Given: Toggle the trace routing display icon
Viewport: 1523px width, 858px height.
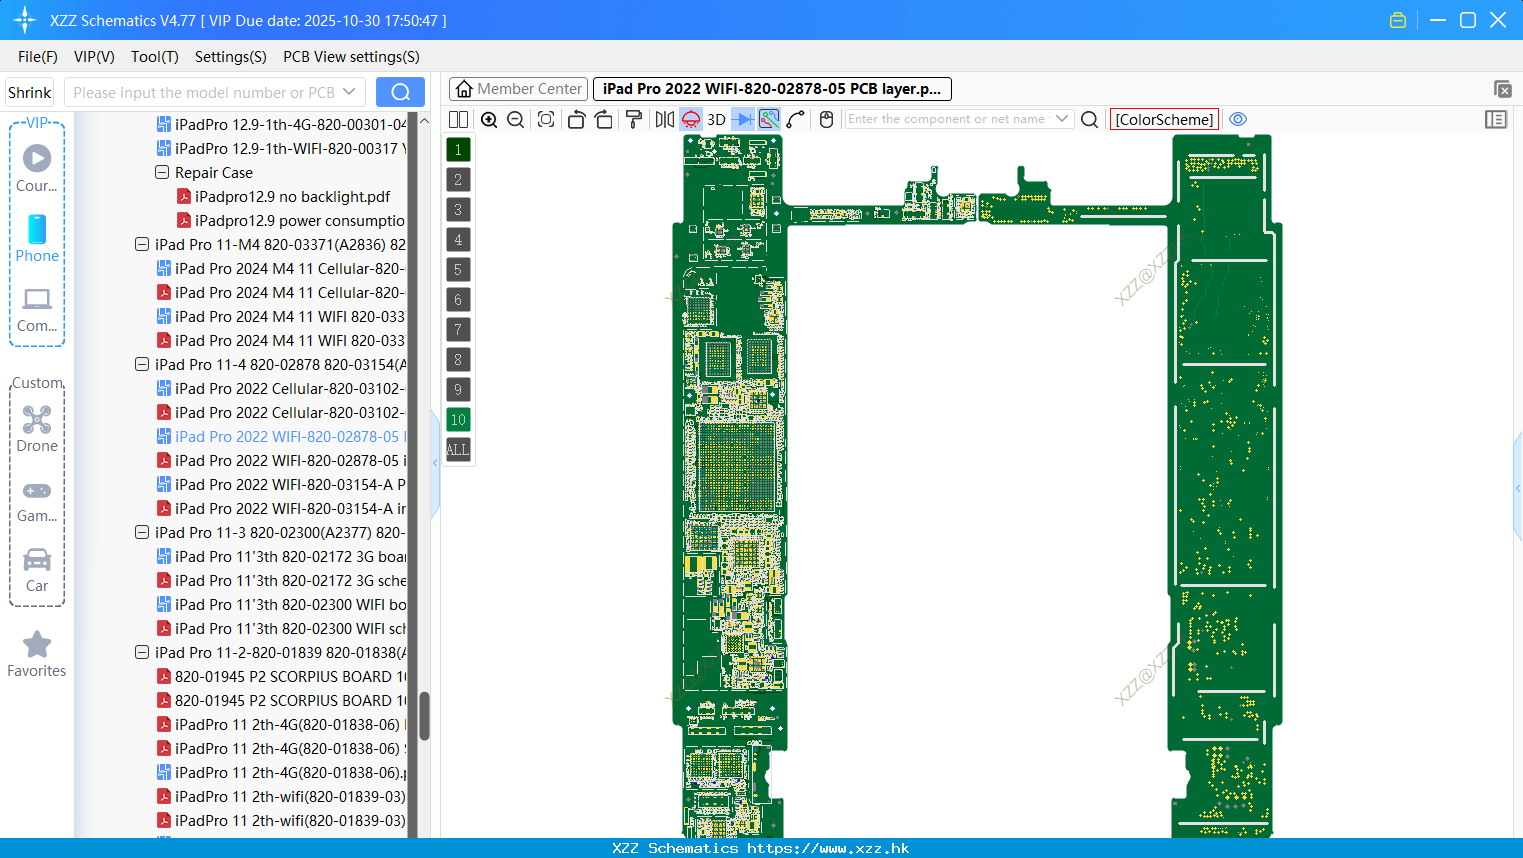Looking at the screenshot, I should [769, 119].
